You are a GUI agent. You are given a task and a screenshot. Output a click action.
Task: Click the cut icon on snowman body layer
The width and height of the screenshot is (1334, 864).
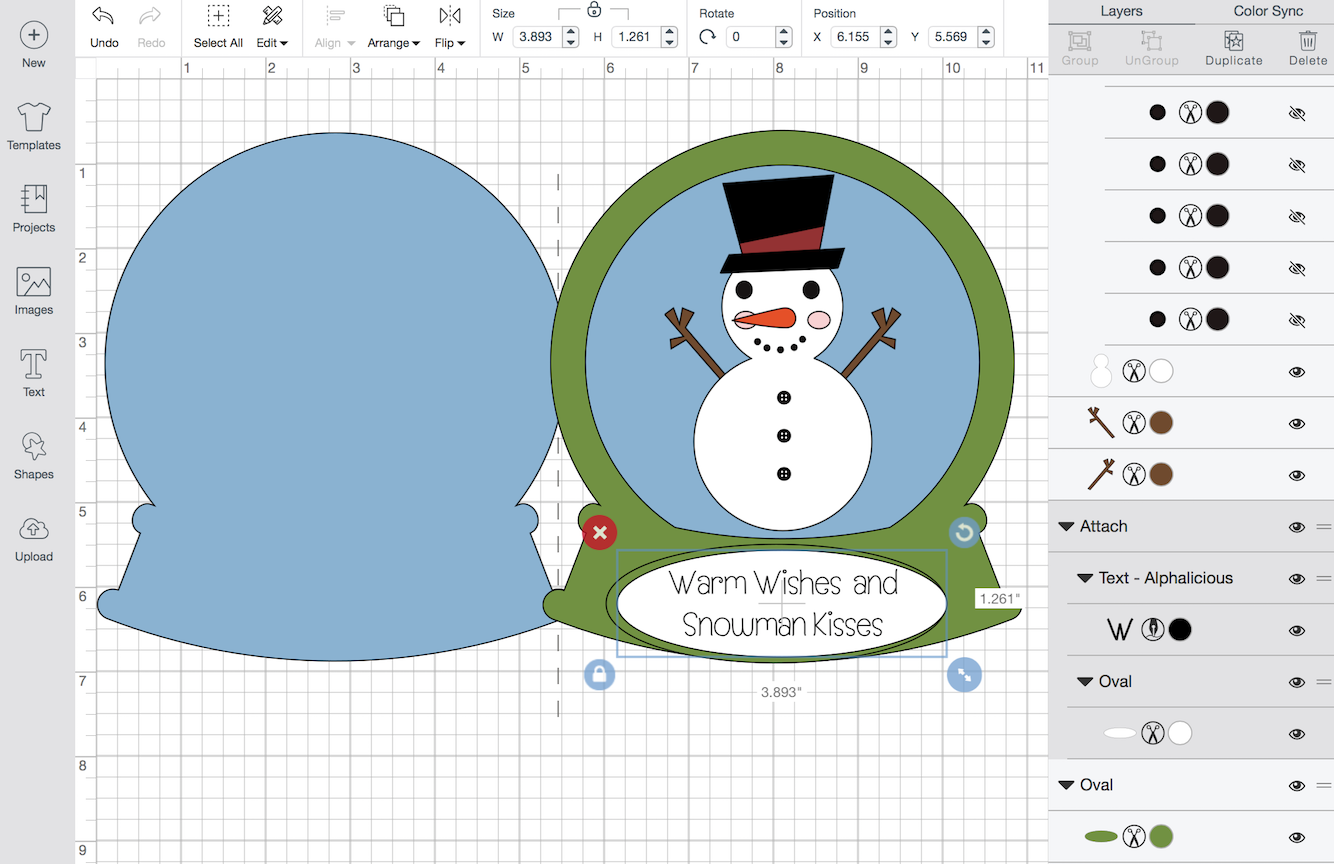[x=1134, y=371]
